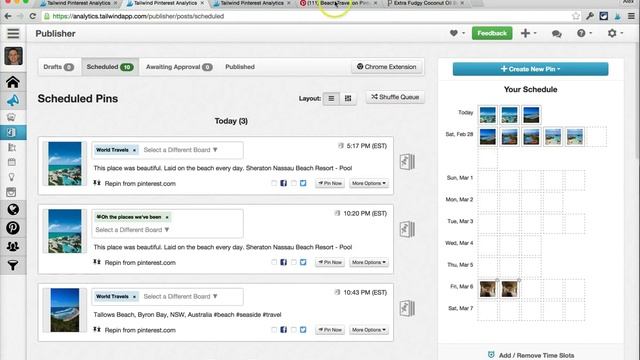The width and height of the screenshot is (640, 360).
Task: Remove the 'places we've been' board tag
Action: coord(167,217)
